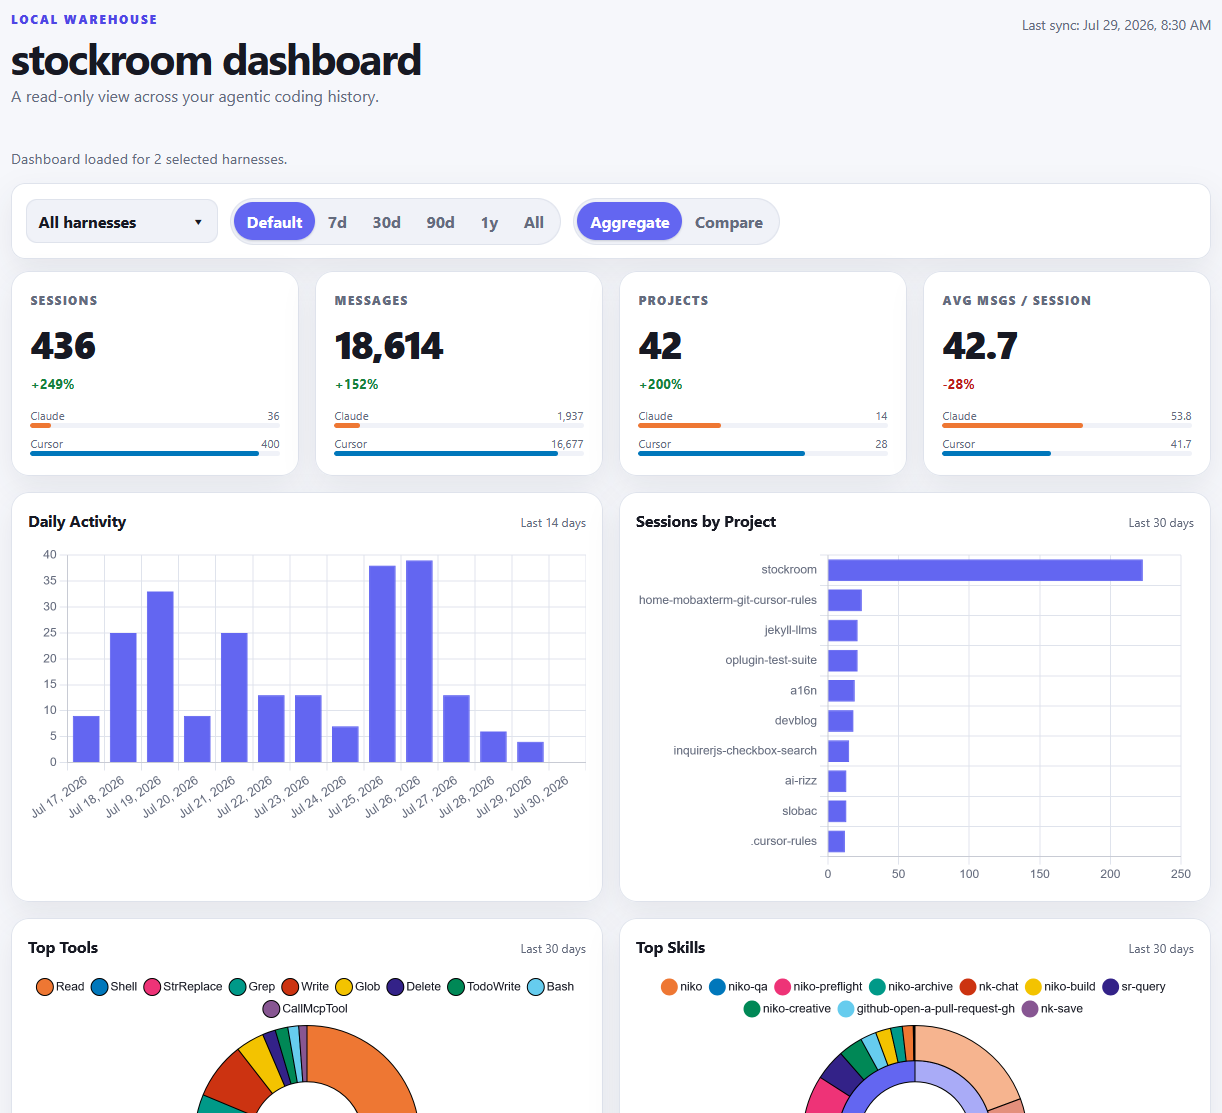Click the LOCAL WAREHOUSE label
1222x1113 pixels.
[84, 19]
